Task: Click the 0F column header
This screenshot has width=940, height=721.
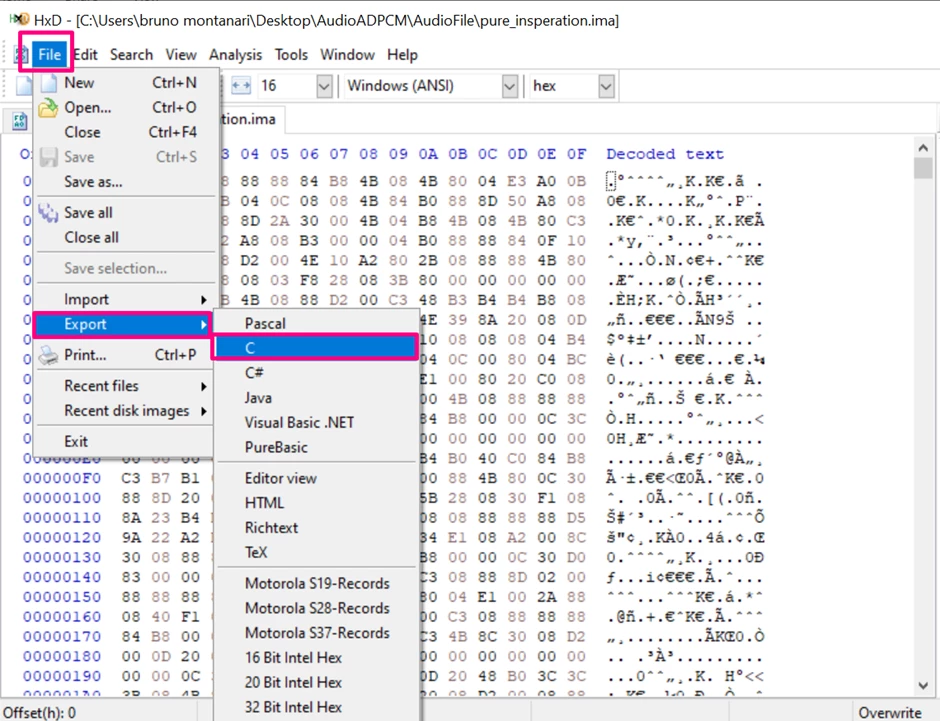Action: (x=577, y=154)
